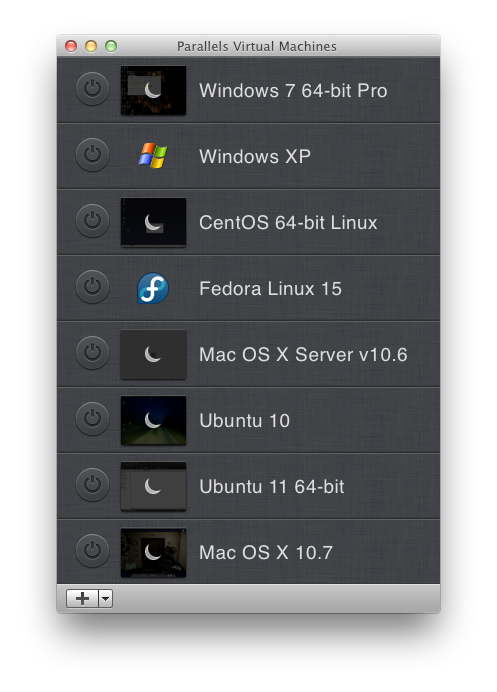Click the Ubuntu 10 power icon
497x692 pixels.
pos(92,419)
